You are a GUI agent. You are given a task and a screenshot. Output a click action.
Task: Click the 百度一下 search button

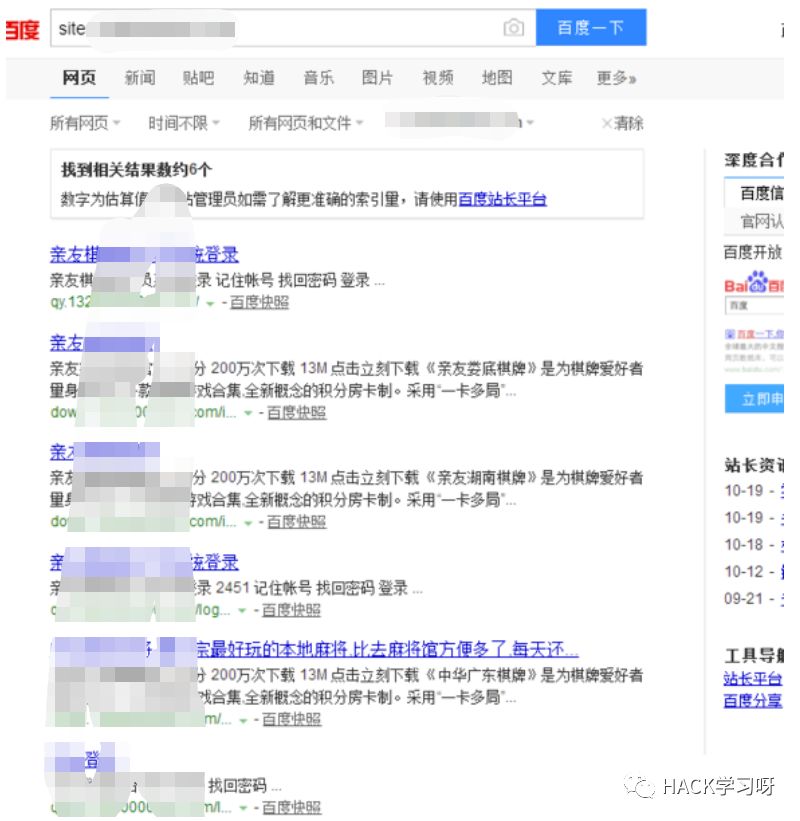click(x=591, y=27)
